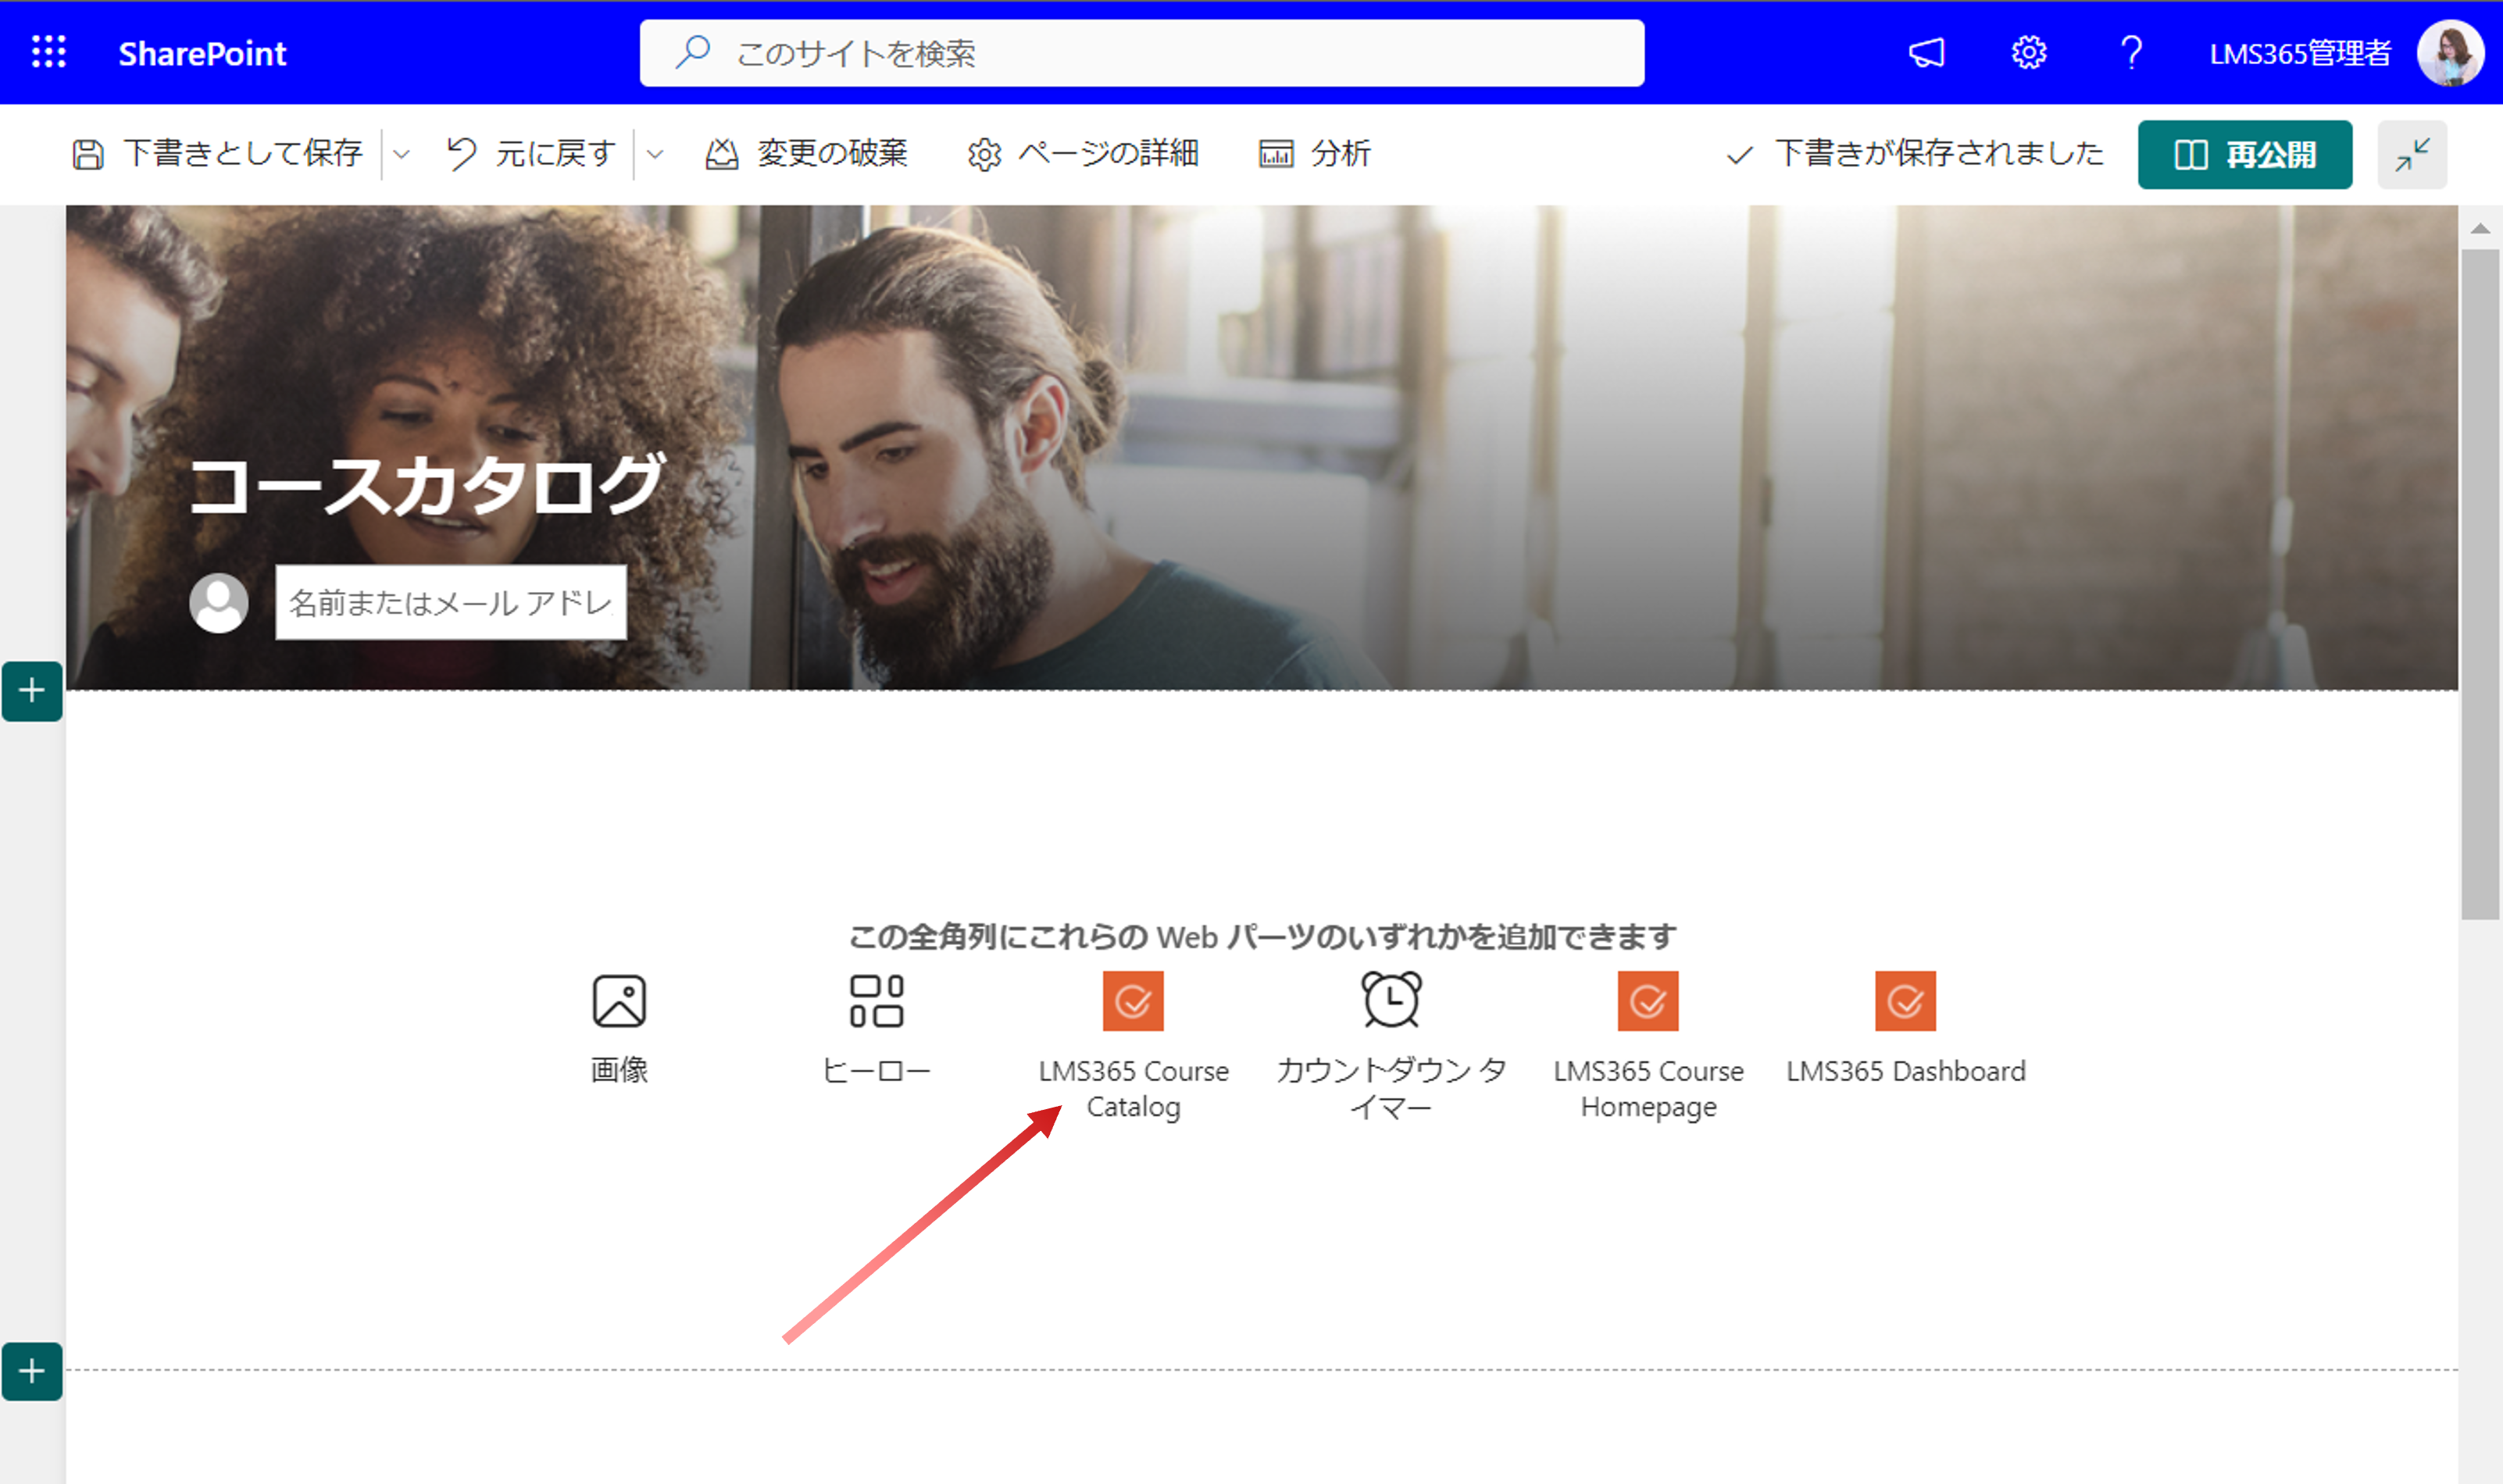2503x1484 pixels.
Task: Add a section above with upper plus button
Action: click(x=32, y=690)
